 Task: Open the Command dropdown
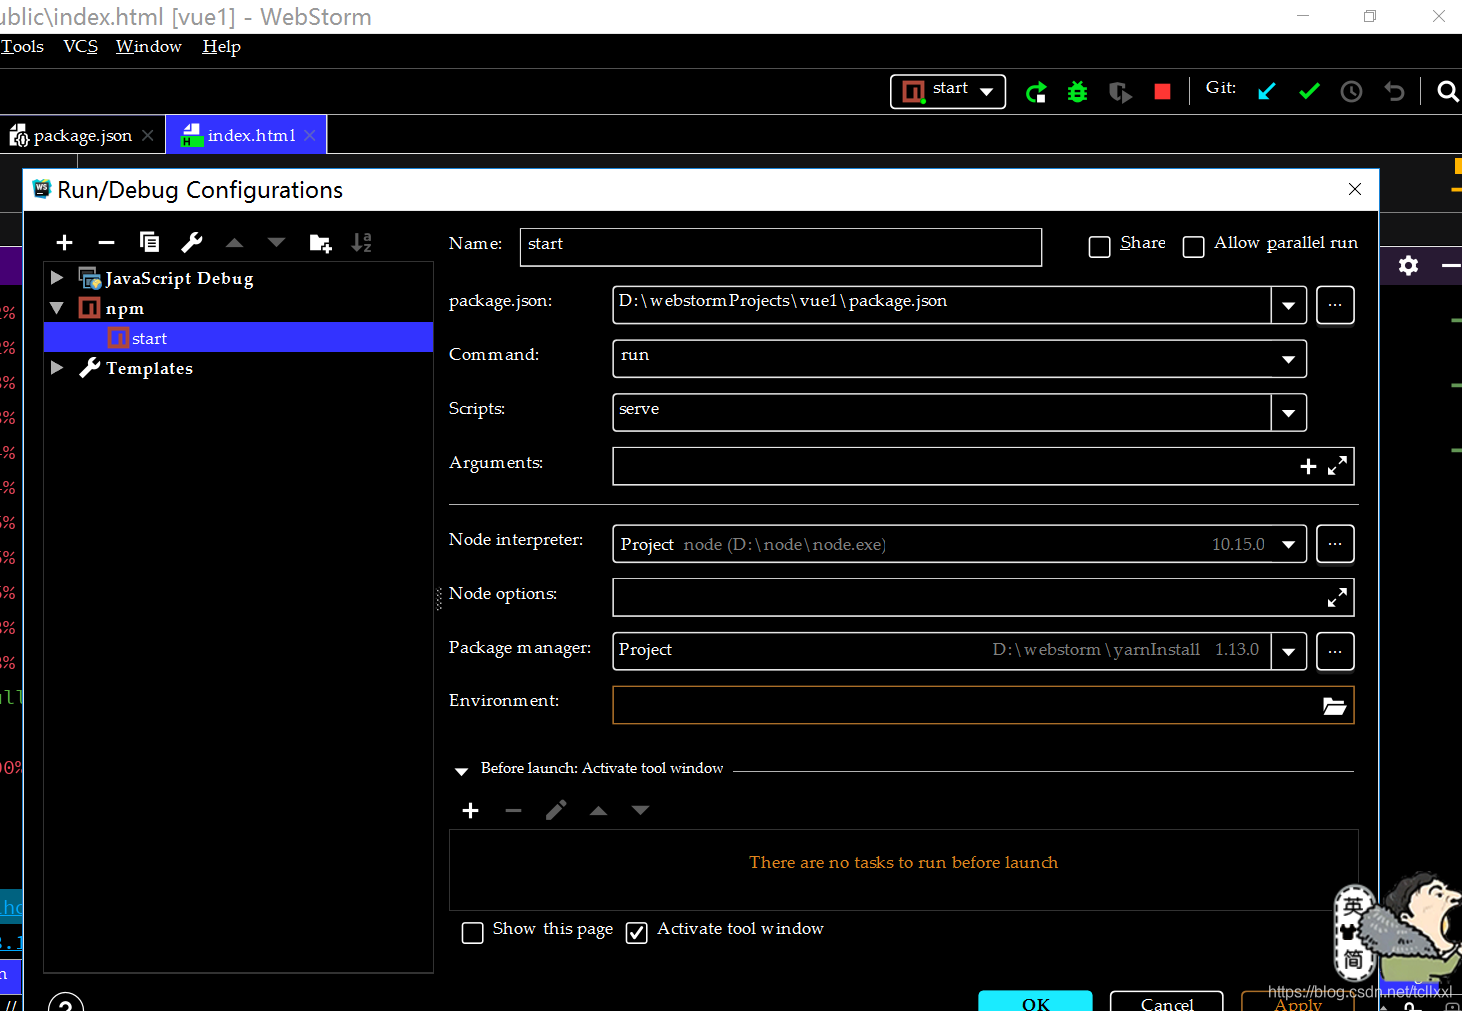click(x=1289, y=359)
